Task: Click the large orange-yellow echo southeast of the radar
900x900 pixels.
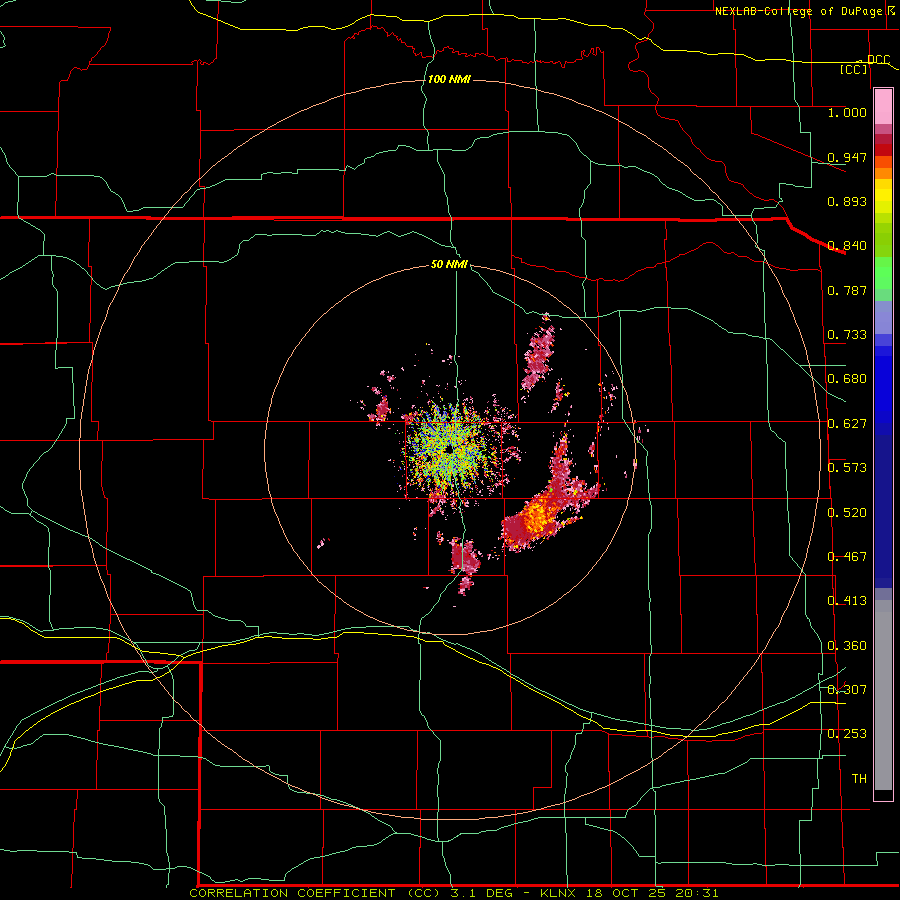Action: click(x=538, y=513)
